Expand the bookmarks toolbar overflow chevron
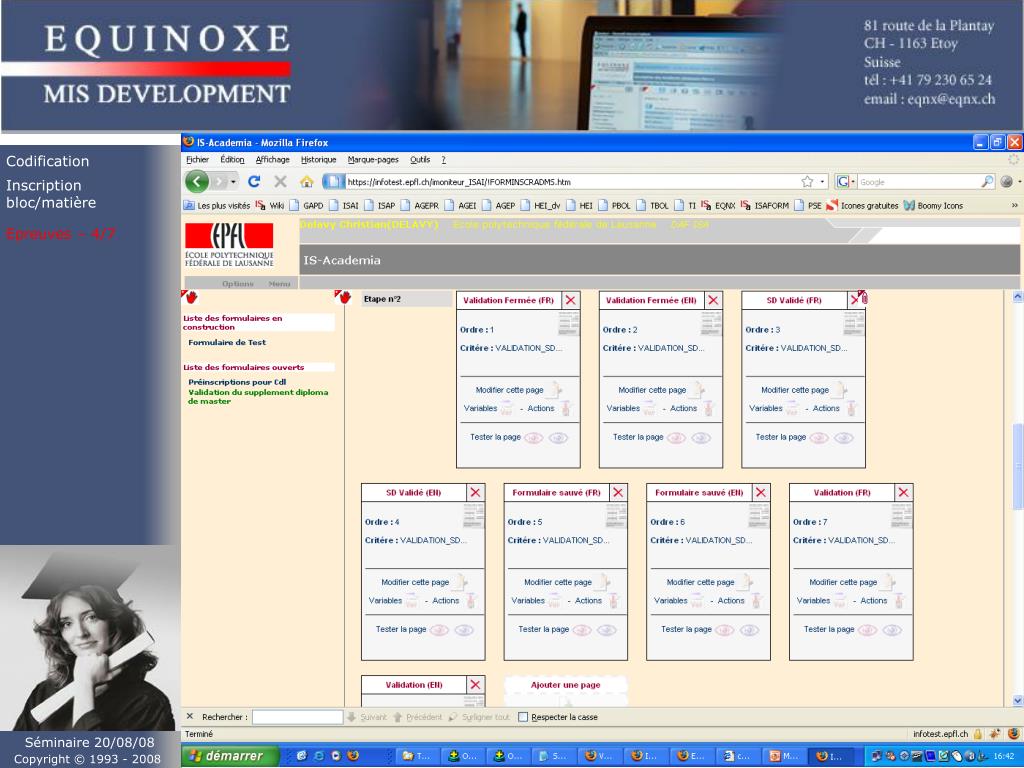The height and width of the screenshot is (768, 1024). pyautogui.click(x=1014, y=205)
